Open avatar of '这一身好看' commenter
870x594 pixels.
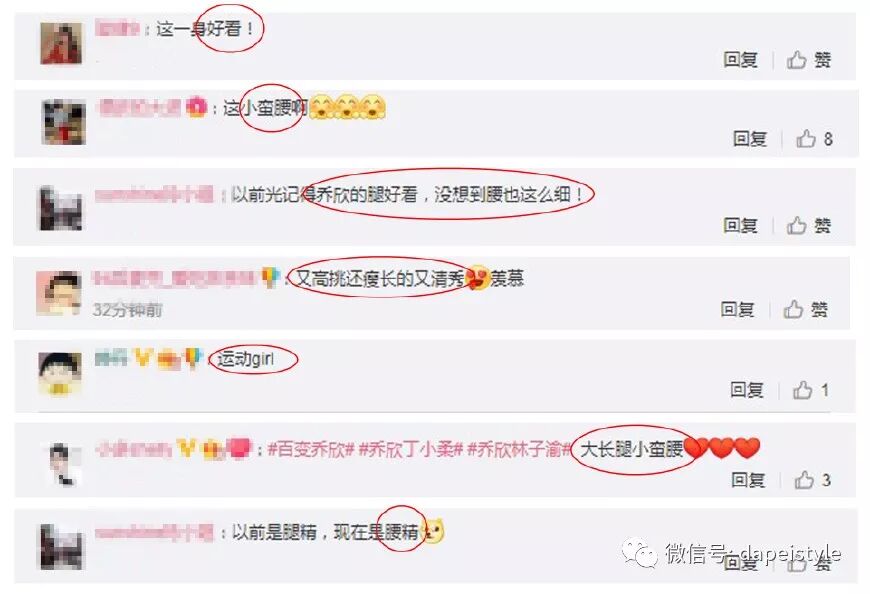(61, 43)
